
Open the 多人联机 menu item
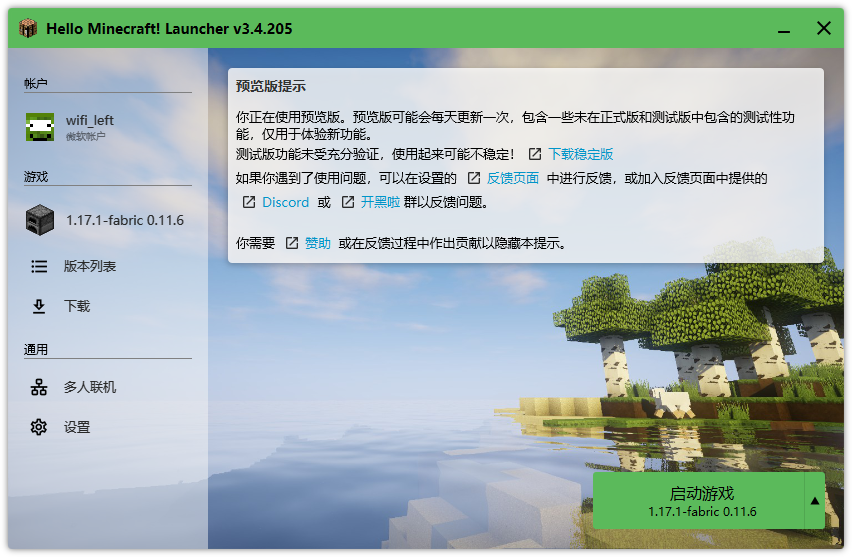pyautogui.click(x=90, y=387)
